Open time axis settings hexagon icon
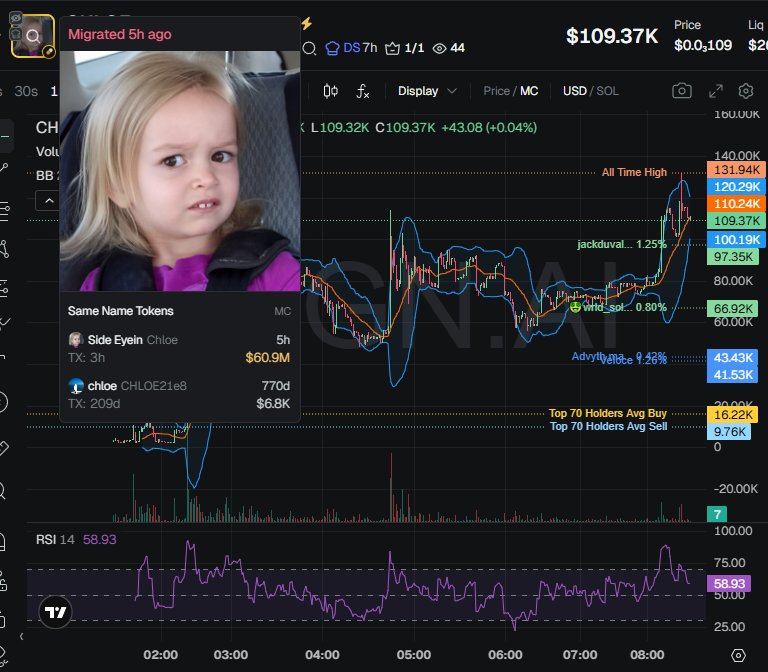Viewport: 768px width, 672px height. pos(738,655)
